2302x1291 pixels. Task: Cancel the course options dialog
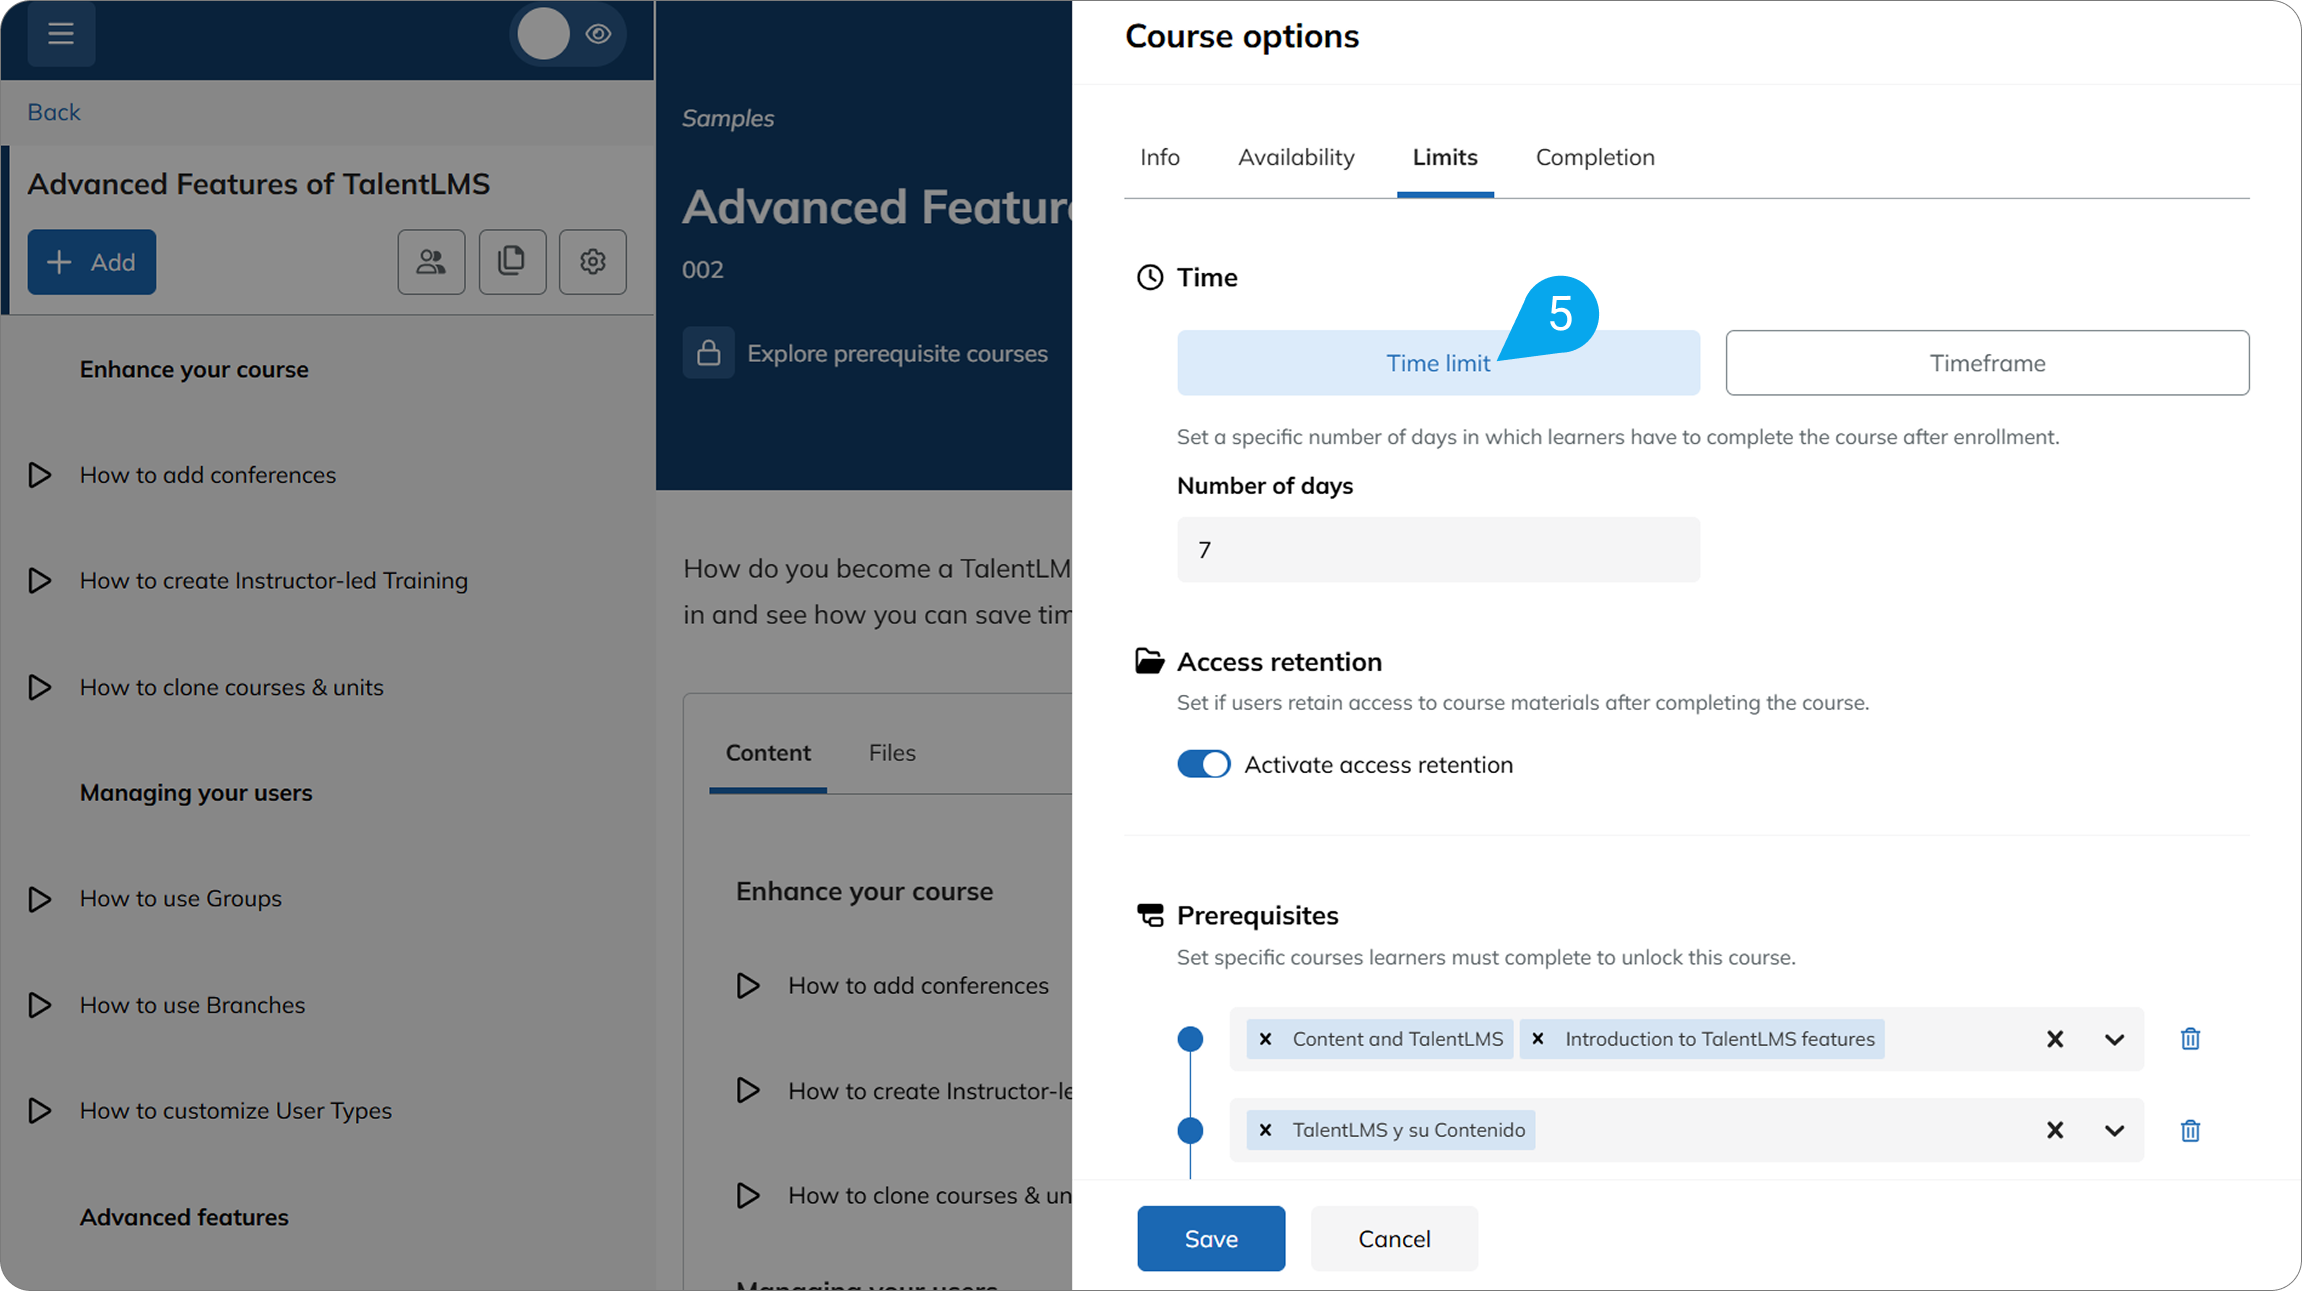[x=1394, y=1239]
